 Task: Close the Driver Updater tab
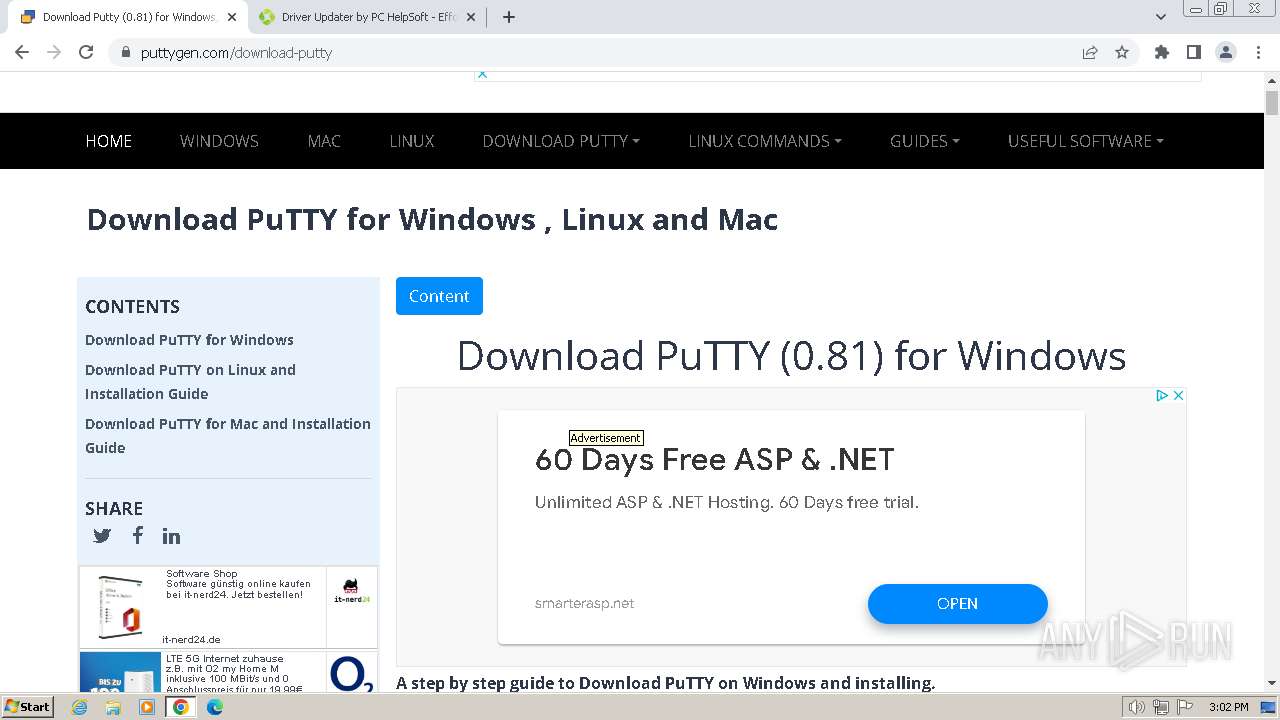pyautogui.click(x=470, y=17)
